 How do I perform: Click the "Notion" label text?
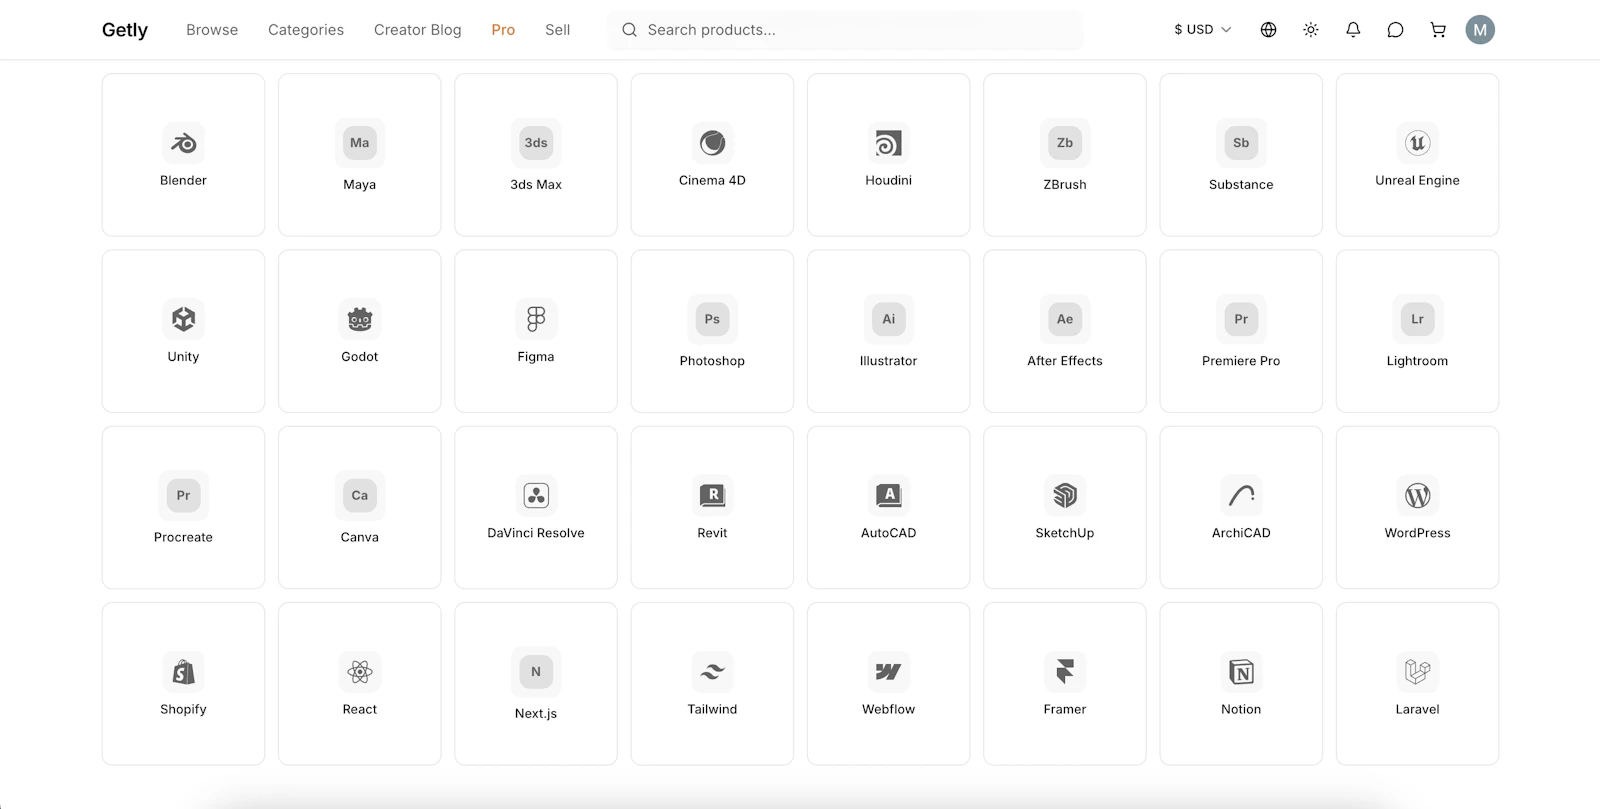[x=1241, y=709]
